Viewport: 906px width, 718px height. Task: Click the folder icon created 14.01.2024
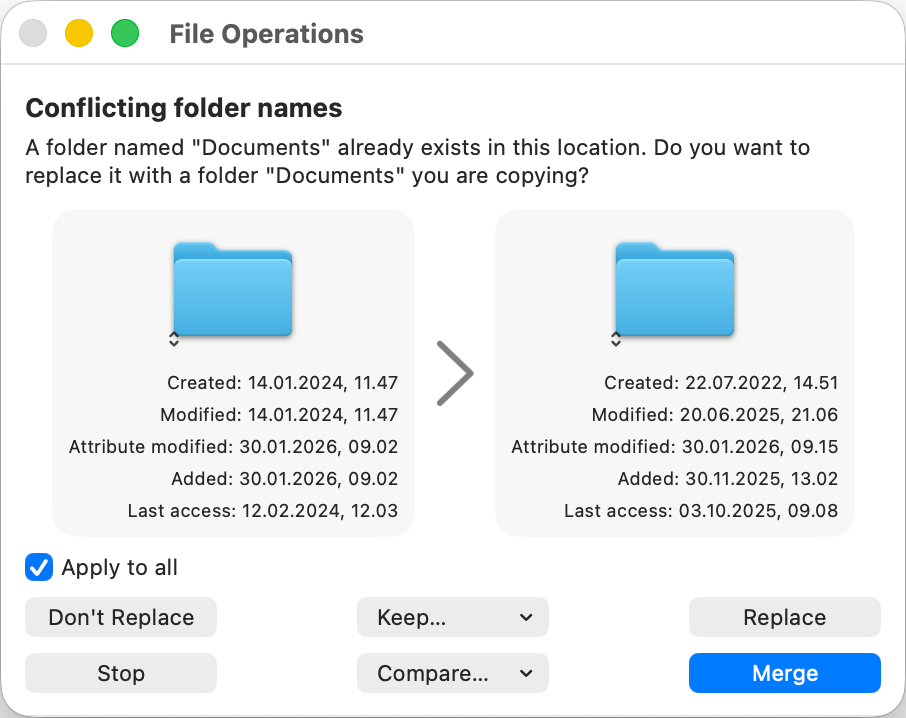point(232,289)
